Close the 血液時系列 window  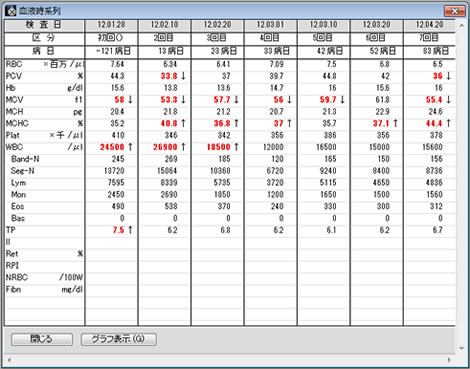pos(454,11)
